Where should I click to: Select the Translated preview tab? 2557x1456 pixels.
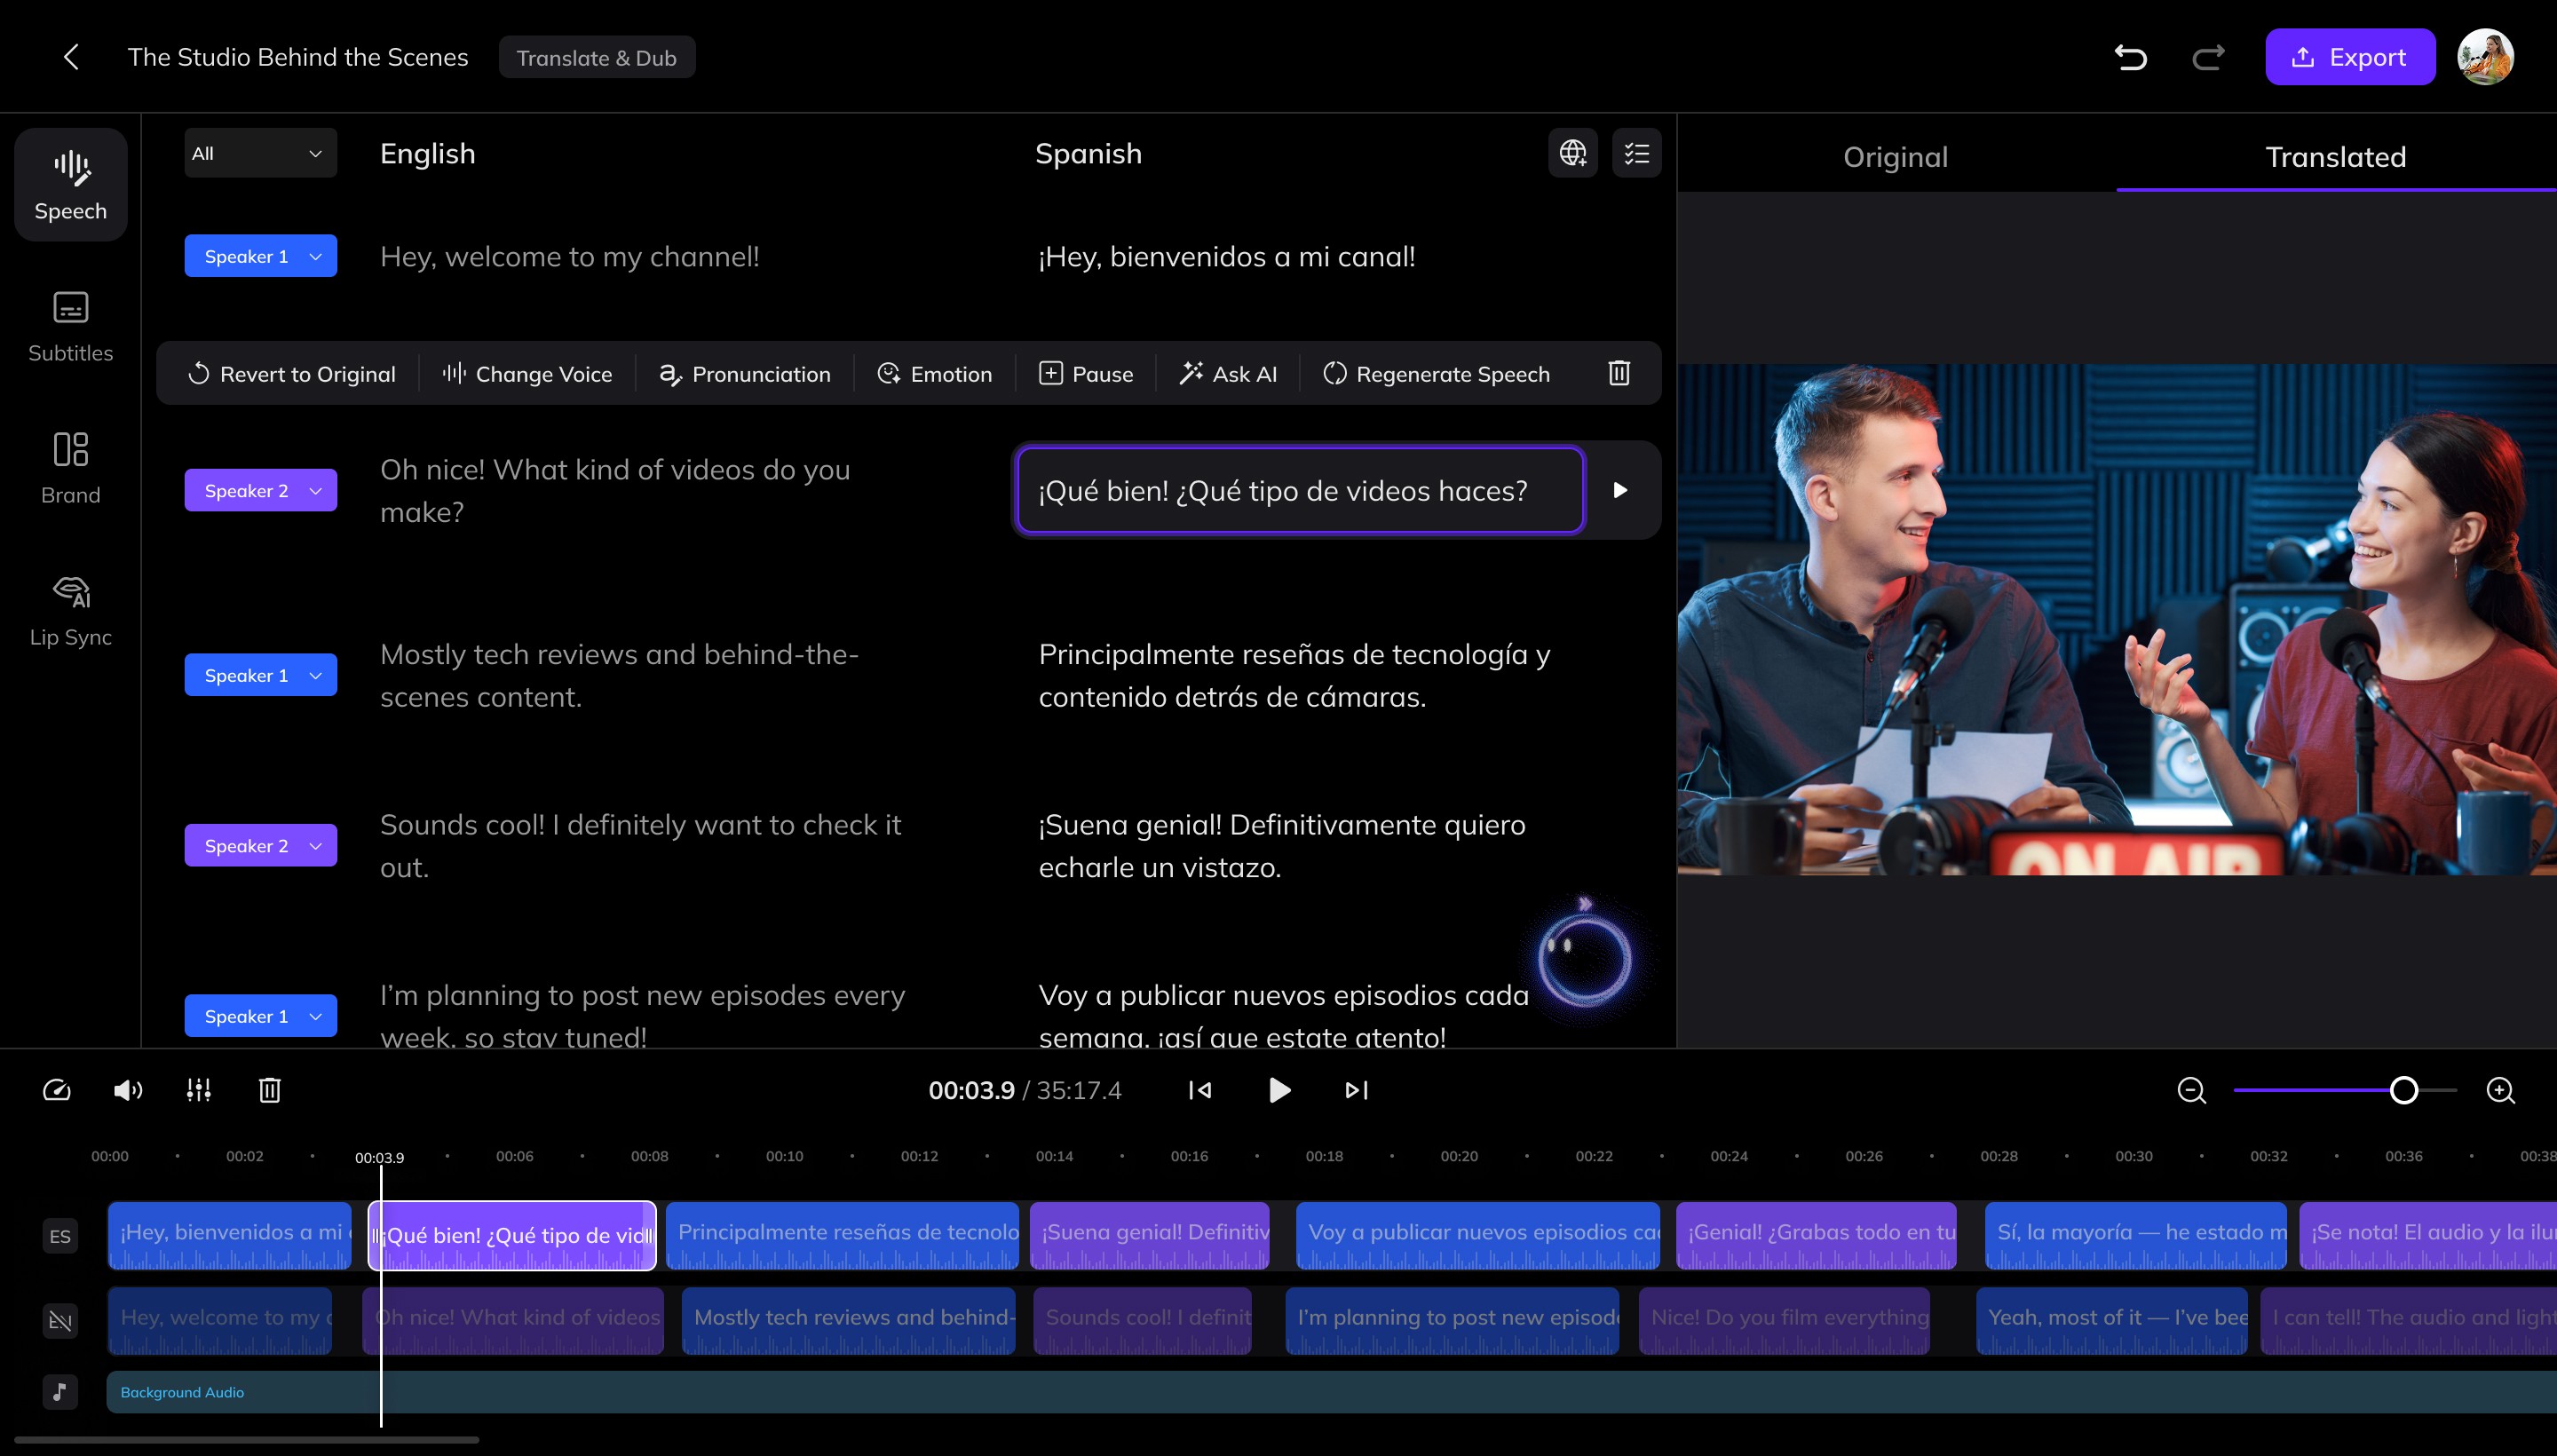pos(2335,157)
